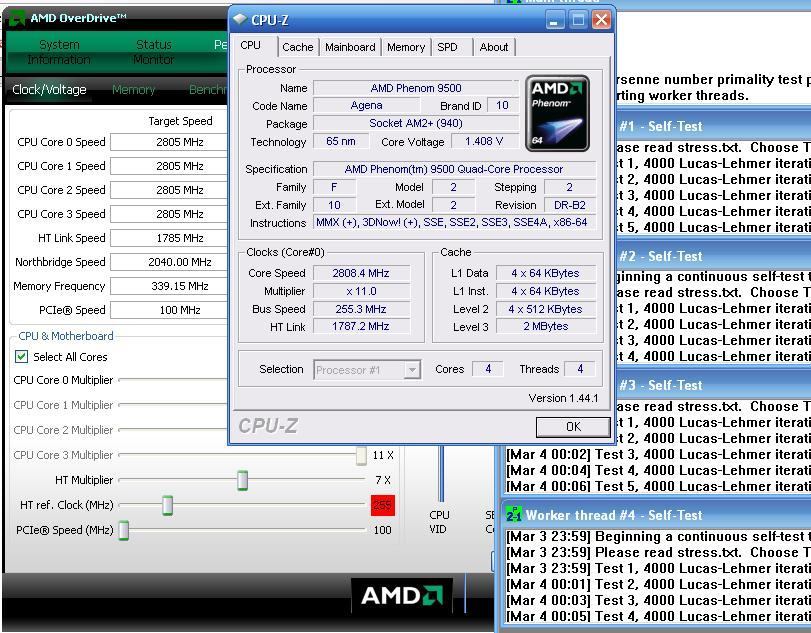Image resolution: width=811 pixels, height=633 pixels.
Task: Click the Level 3 2 MBytes cache value
Action: 546,326
